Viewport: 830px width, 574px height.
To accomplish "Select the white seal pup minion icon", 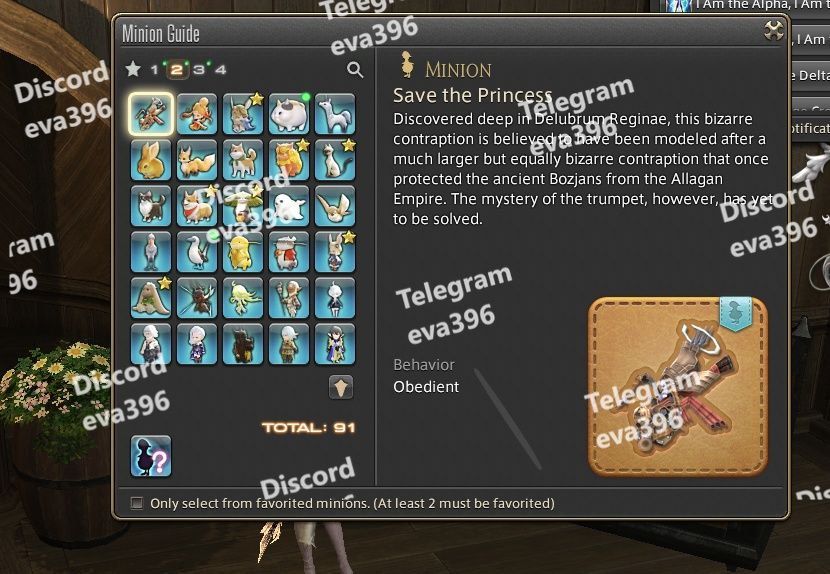I will click(x=288, y=206).
